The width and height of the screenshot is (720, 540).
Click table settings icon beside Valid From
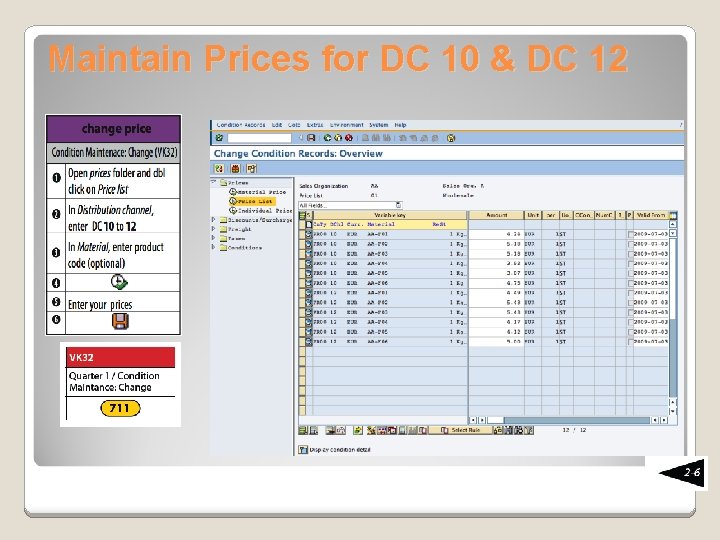point(673,215)
